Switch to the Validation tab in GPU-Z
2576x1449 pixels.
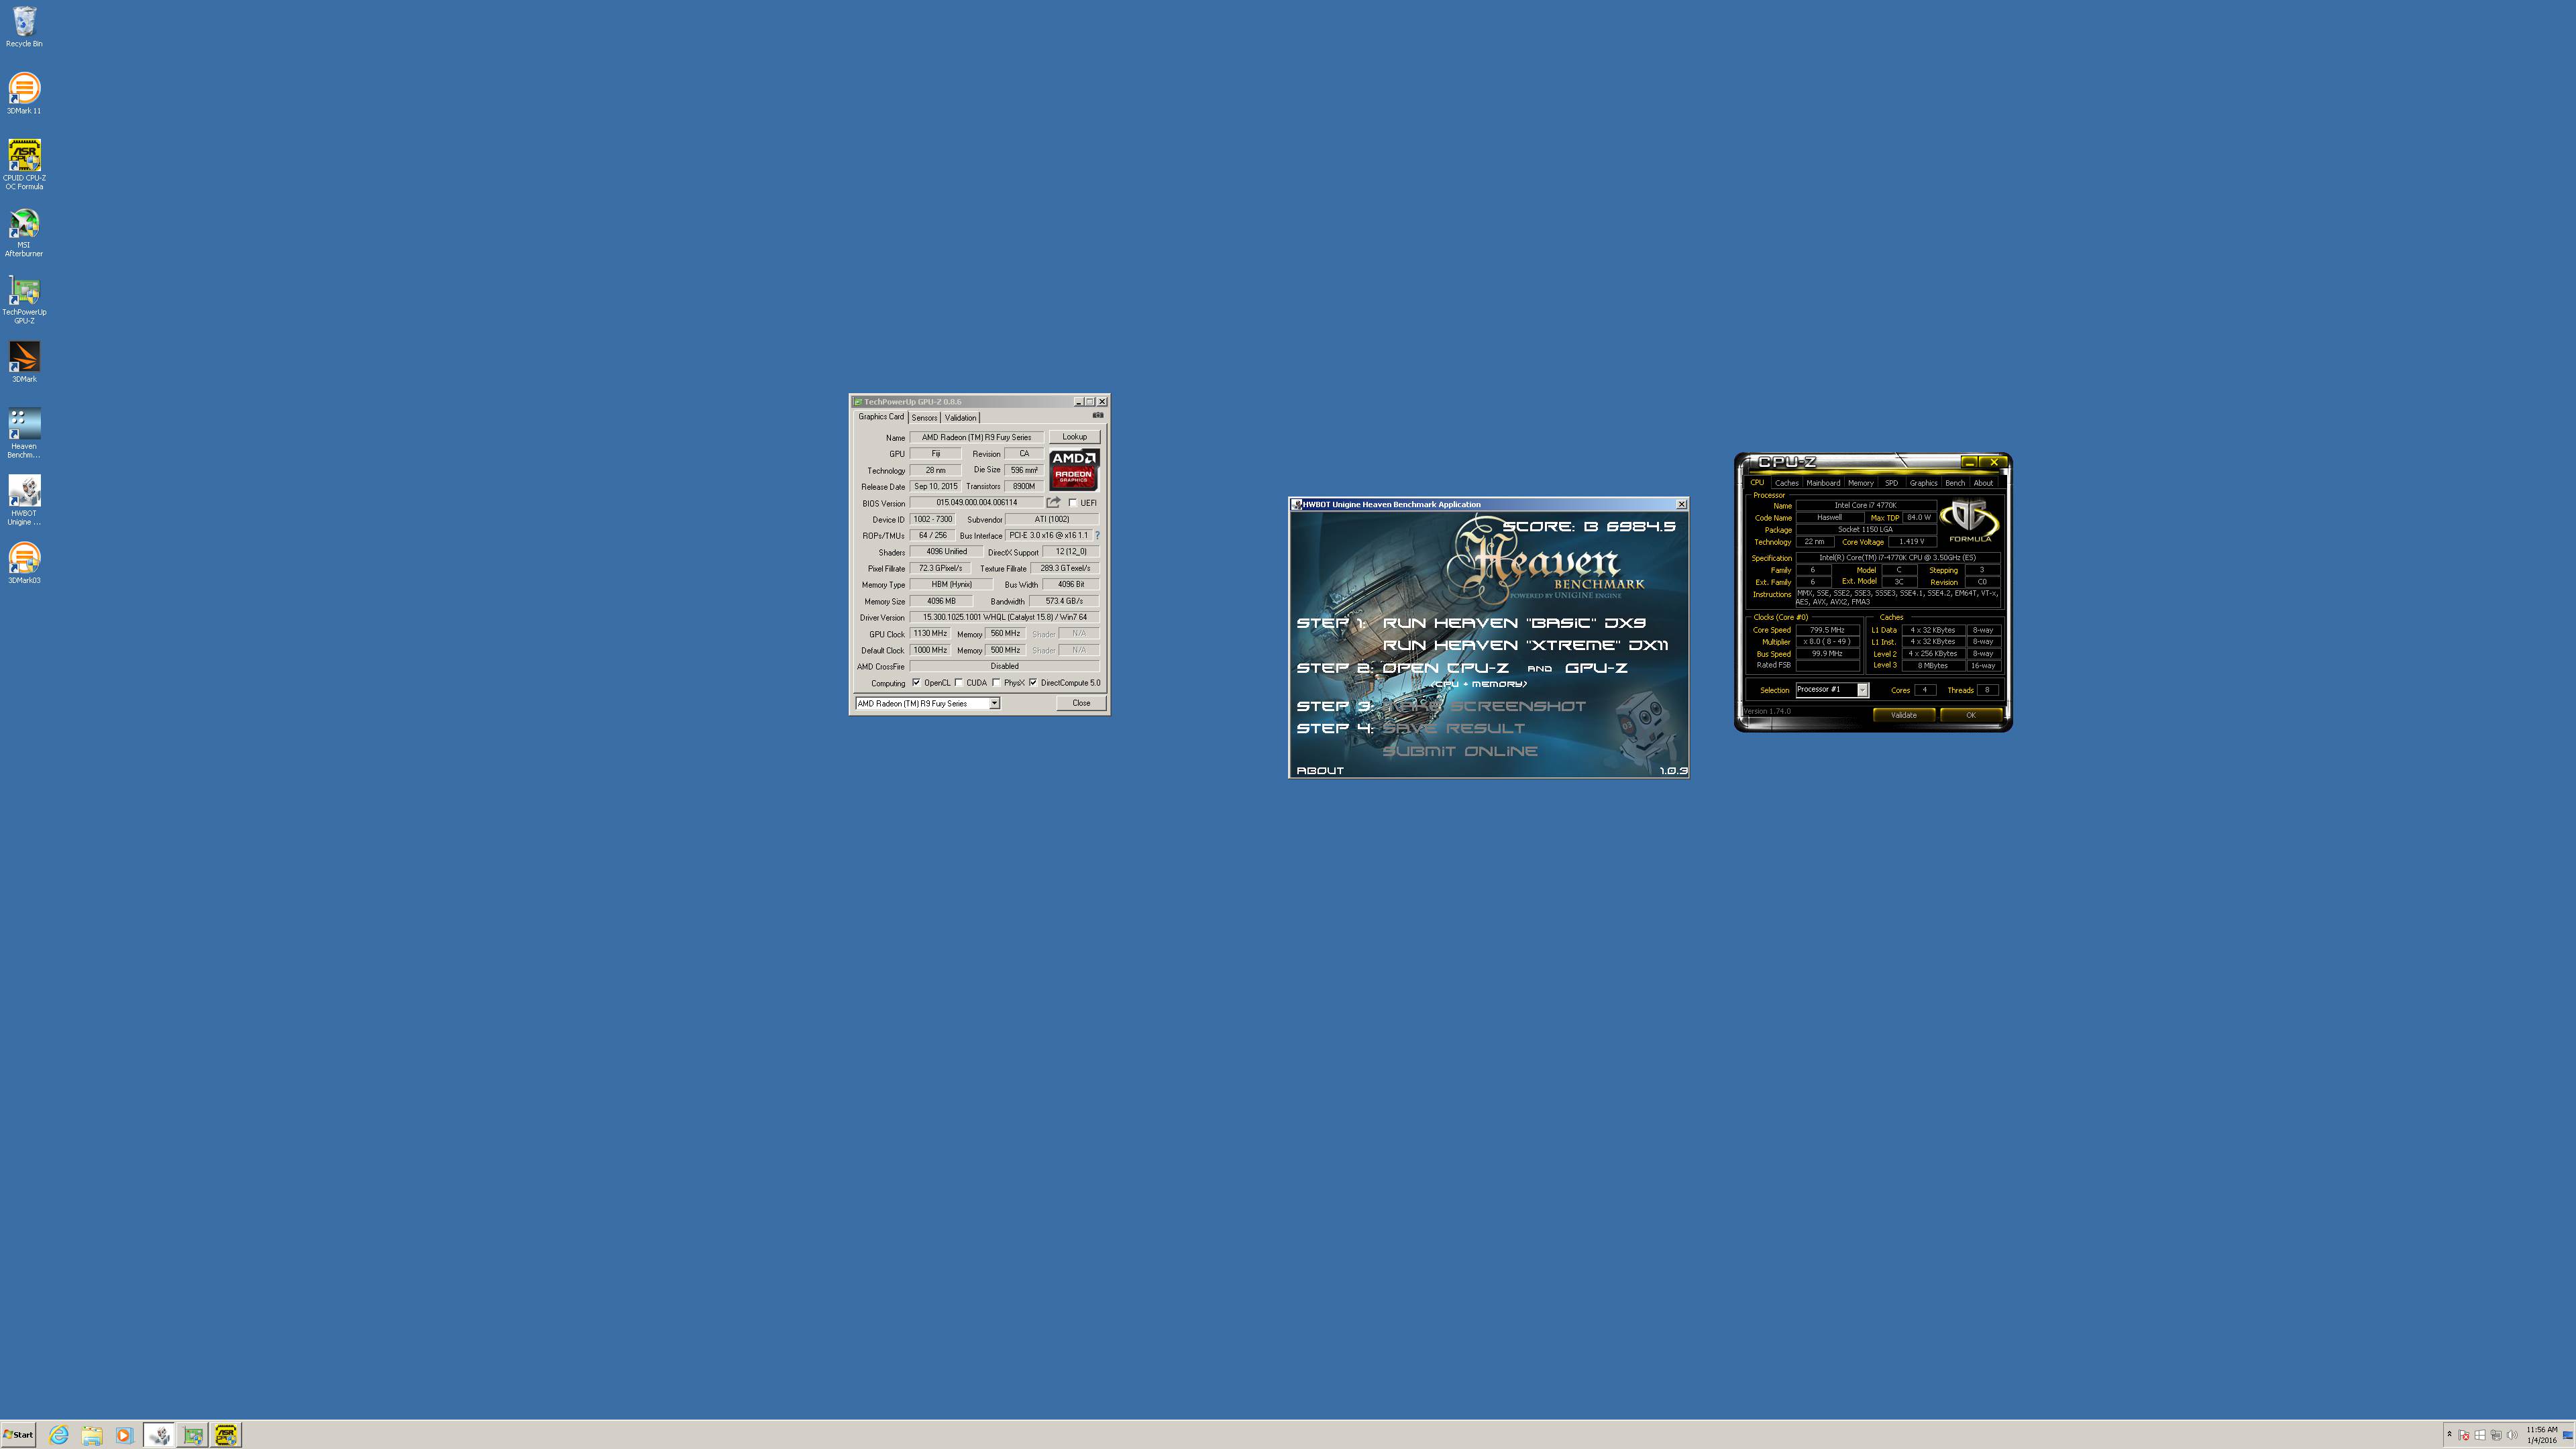(x=960, y=418)
